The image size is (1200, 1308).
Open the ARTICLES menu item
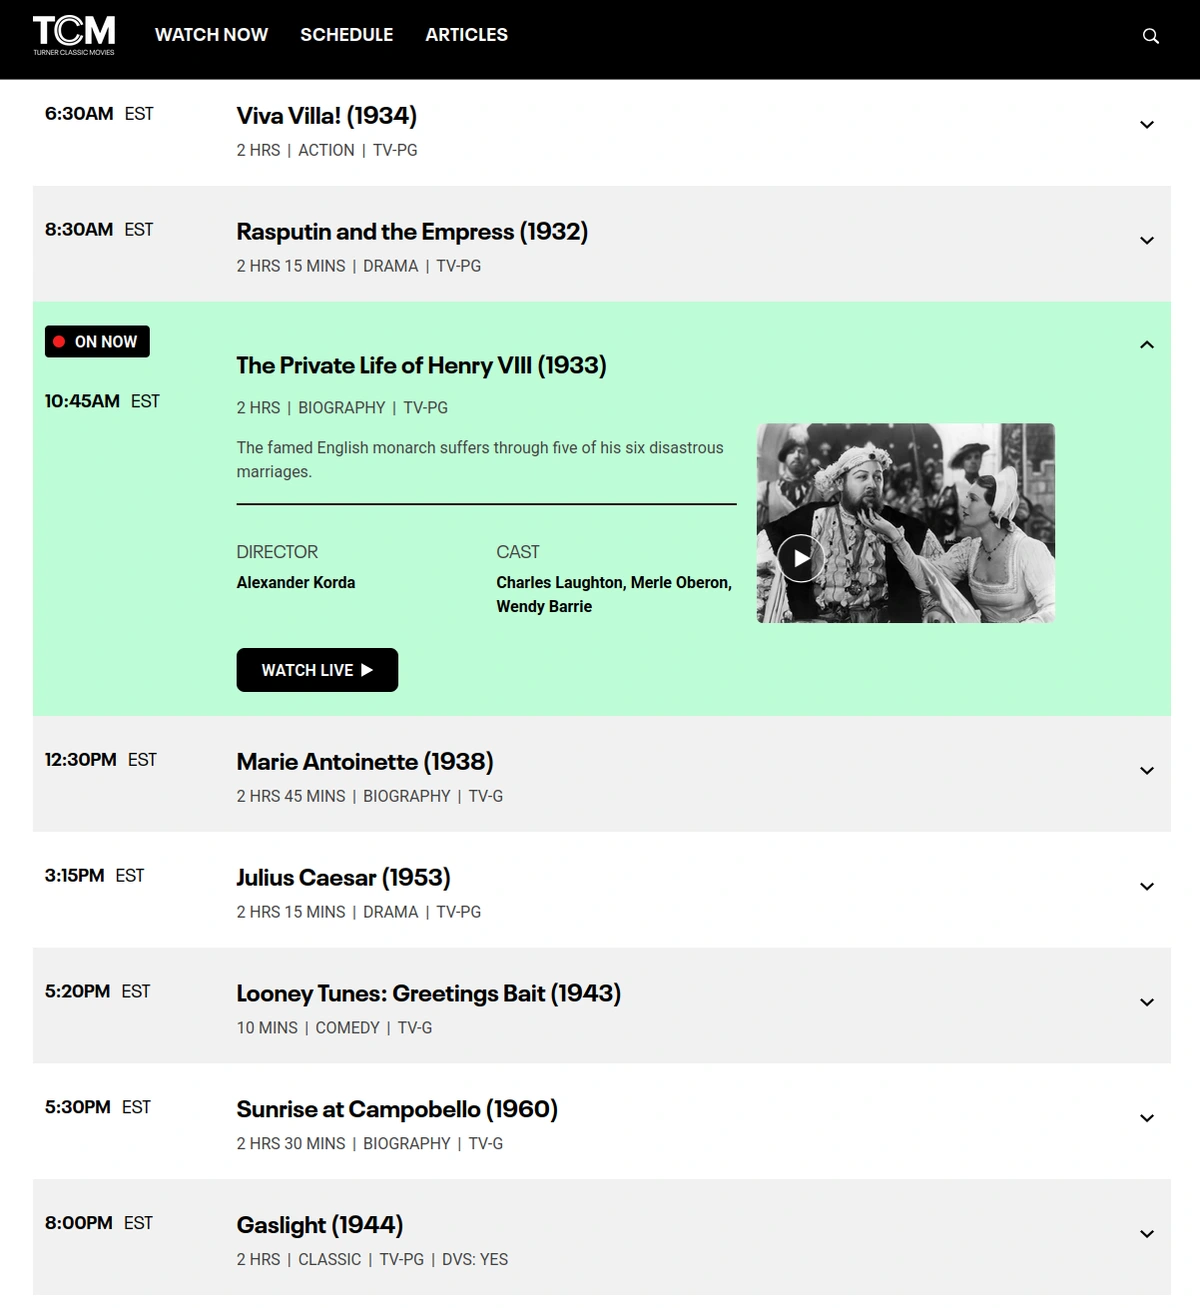click(466, 35)
